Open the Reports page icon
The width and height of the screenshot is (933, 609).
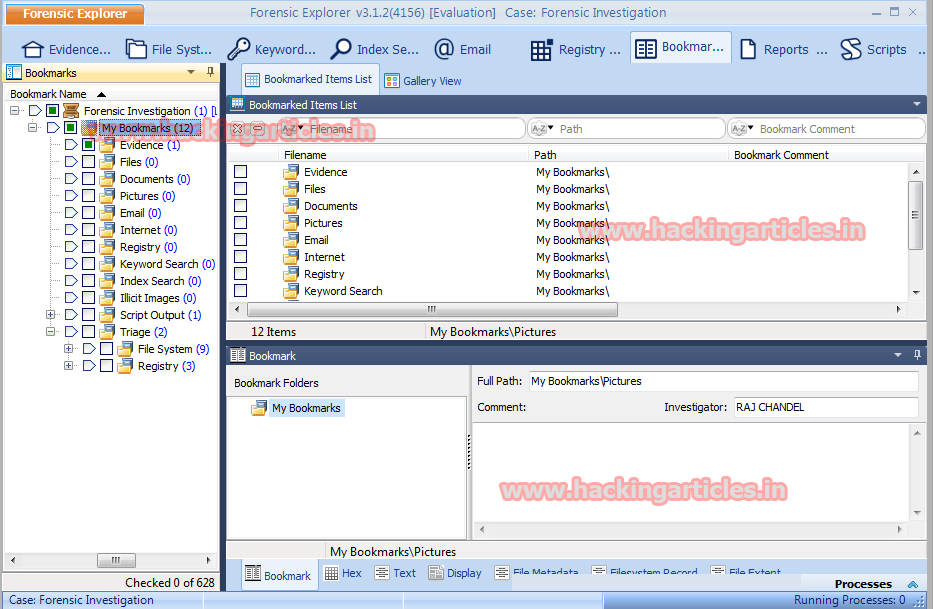click(748, 49)
